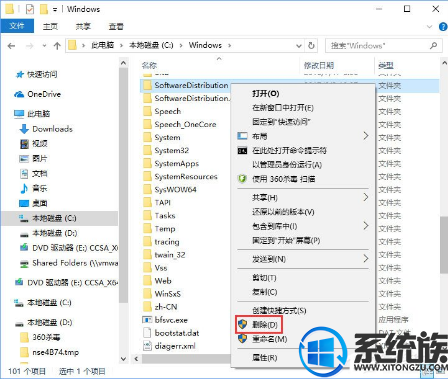Screen dimensions: 448x380
Task: Sort by the 类型 column header
Action: pos(386,65)
